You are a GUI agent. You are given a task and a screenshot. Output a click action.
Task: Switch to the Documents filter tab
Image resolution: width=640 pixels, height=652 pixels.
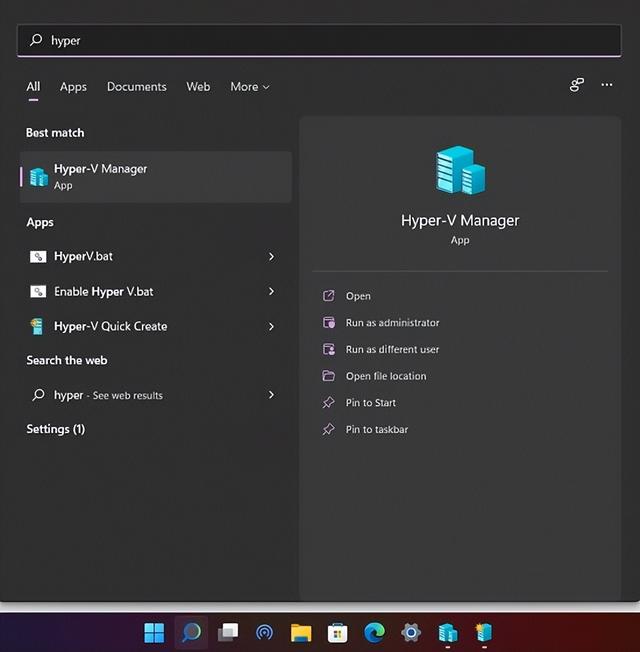coord(136,86)
